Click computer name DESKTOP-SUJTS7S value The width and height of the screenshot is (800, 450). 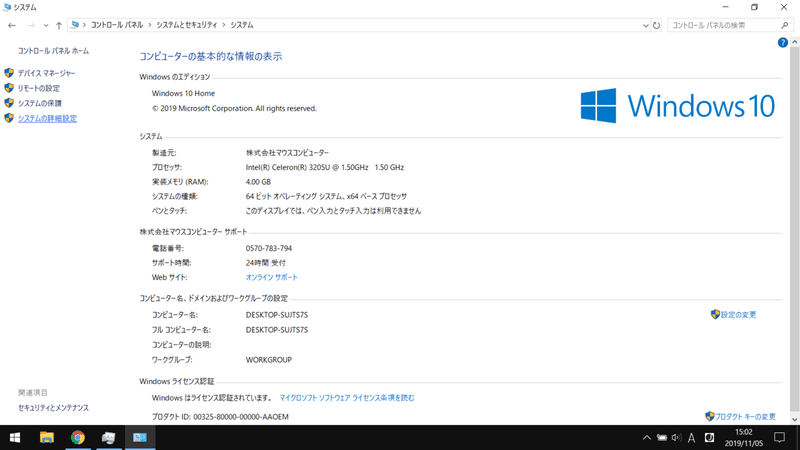pos(277,315)
